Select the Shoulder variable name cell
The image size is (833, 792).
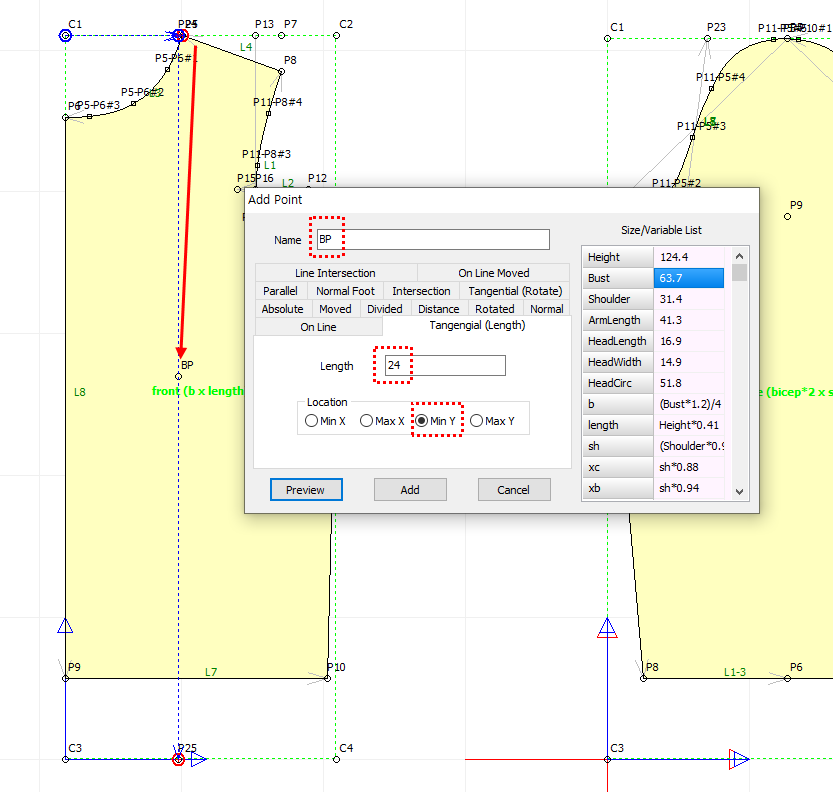[618, 299]
